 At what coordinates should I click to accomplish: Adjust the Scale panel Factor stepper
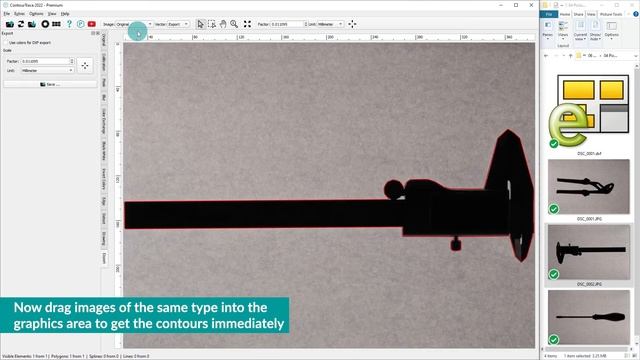[x=72, y=61]
